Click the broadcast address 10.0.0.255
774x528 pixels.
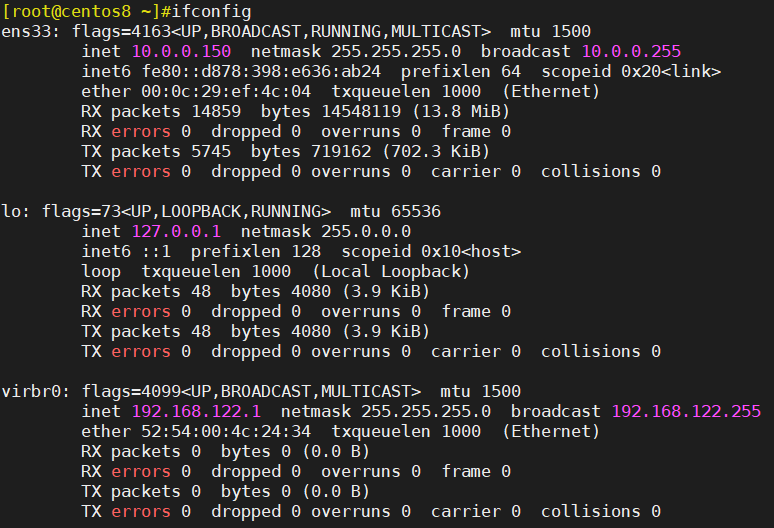[x=631, y=51]
